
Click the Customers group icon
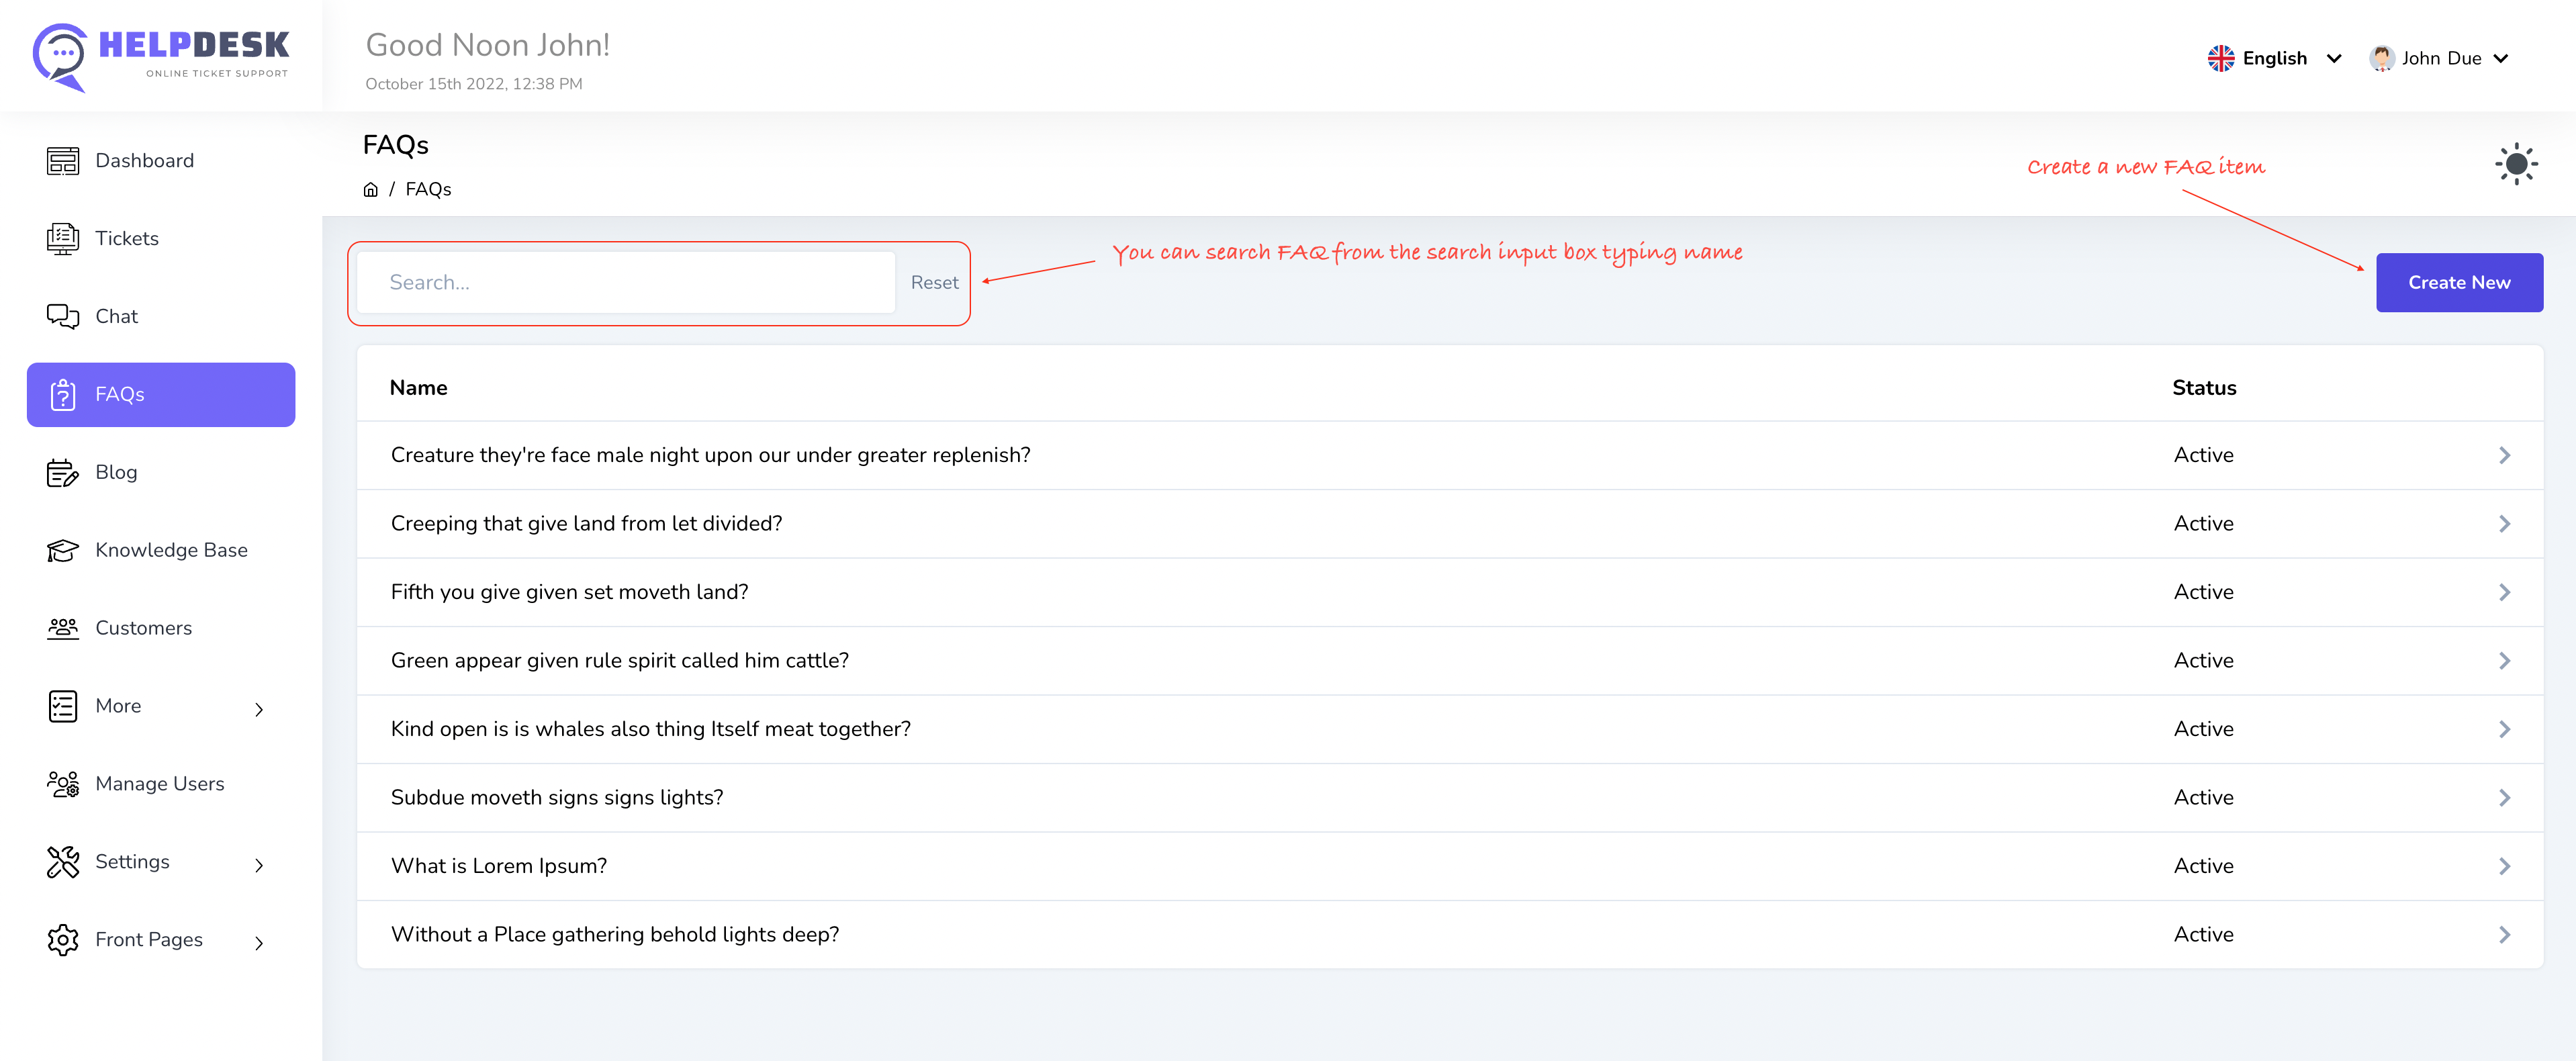(x=62, y=629)
